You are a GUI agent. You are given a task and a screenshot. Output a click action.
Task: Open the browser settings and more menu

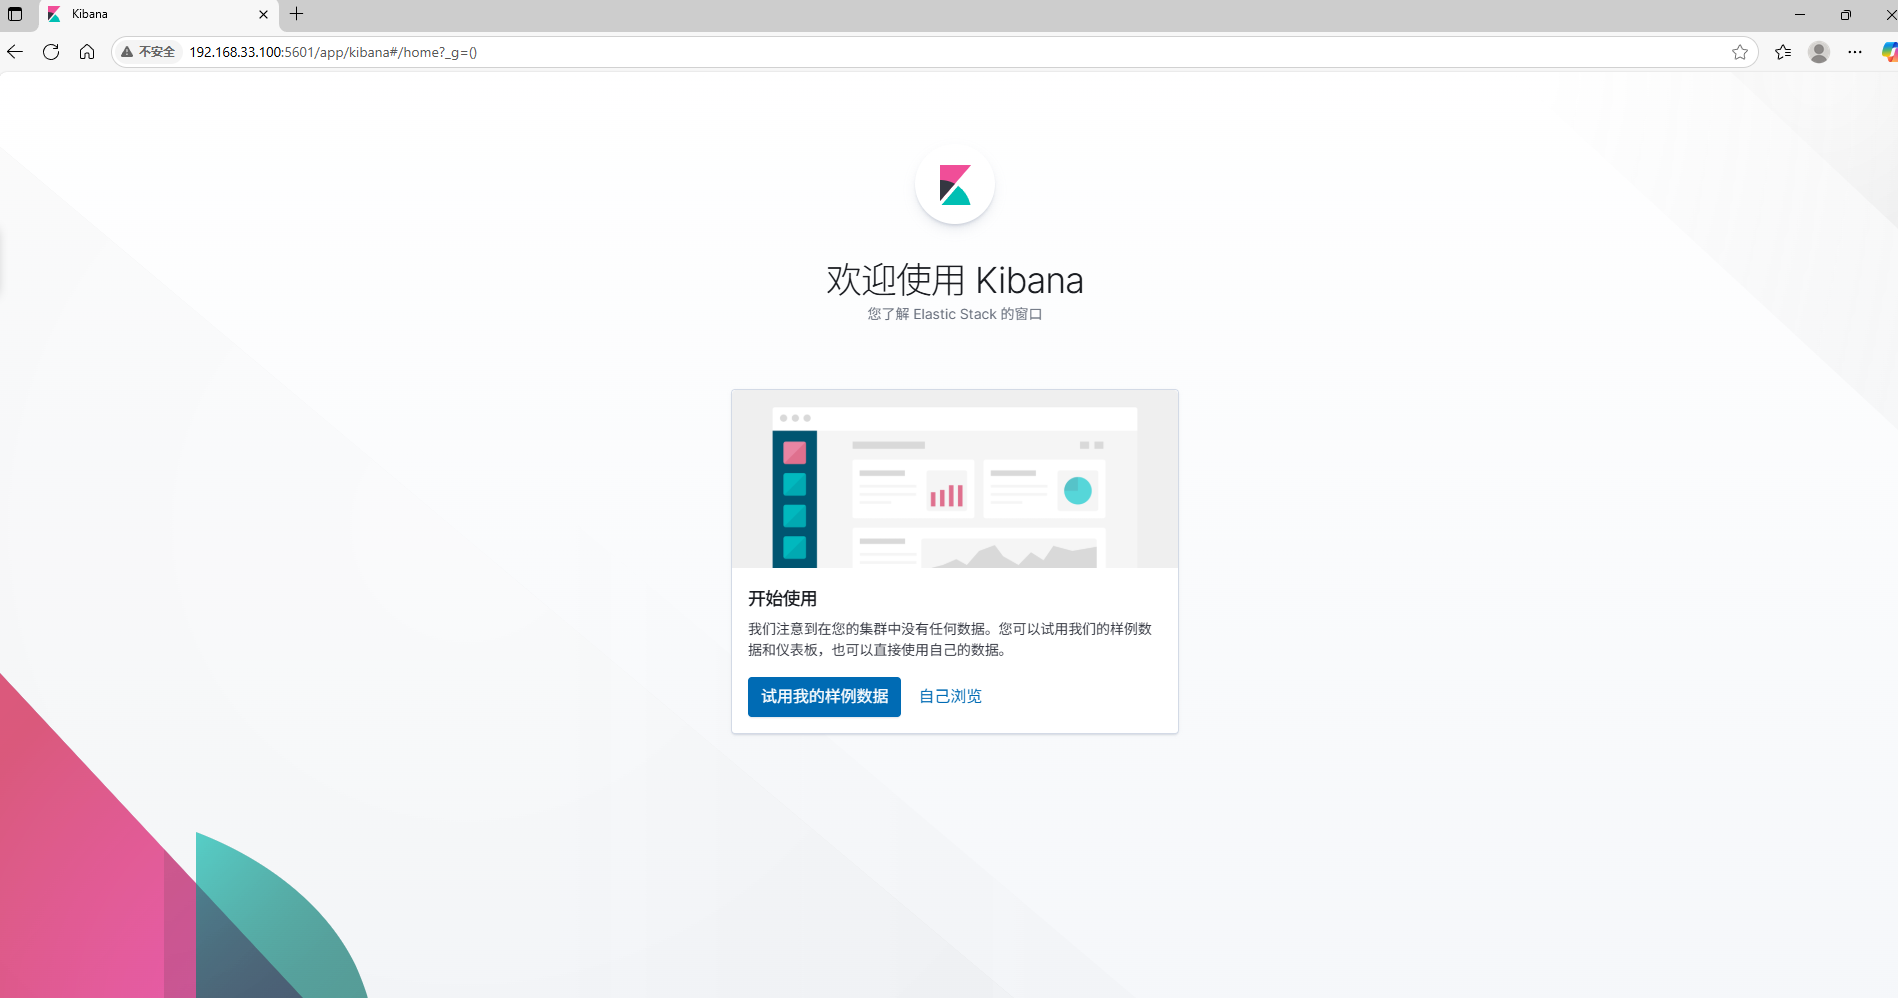pos(1855,52)
